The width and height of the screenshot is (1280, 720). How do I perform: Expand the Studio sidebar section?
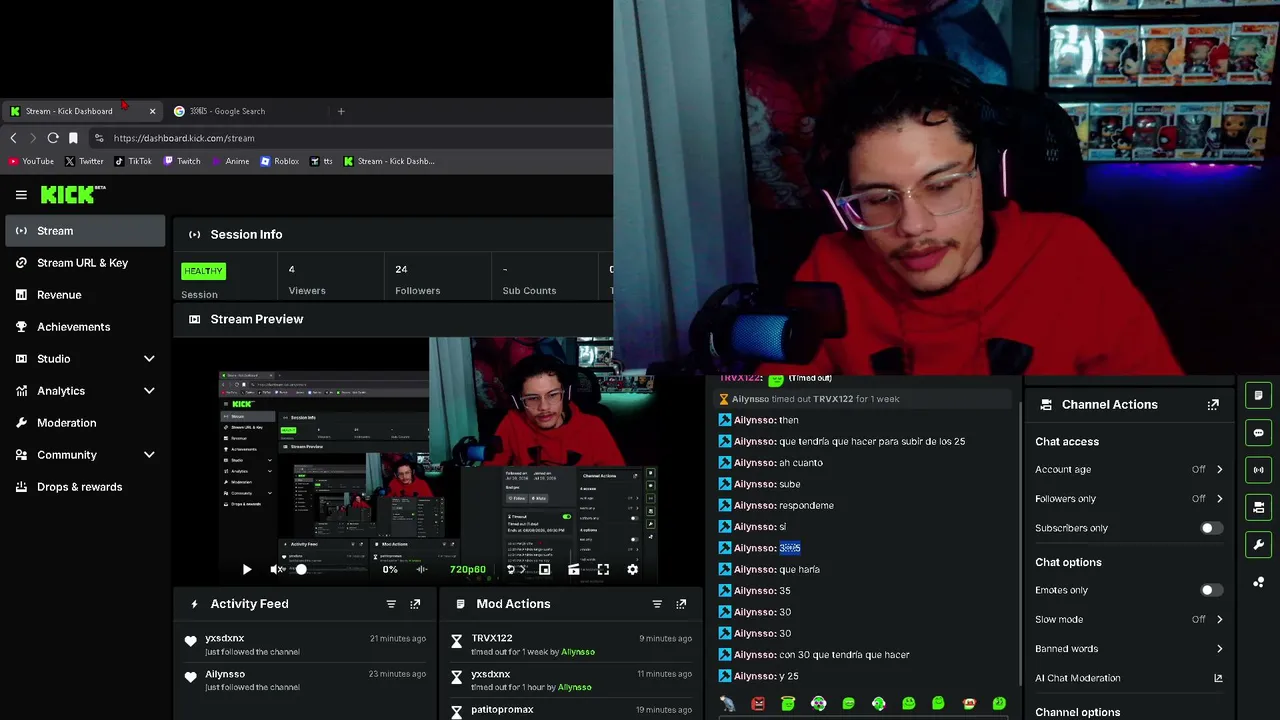(x=149, y=359)
